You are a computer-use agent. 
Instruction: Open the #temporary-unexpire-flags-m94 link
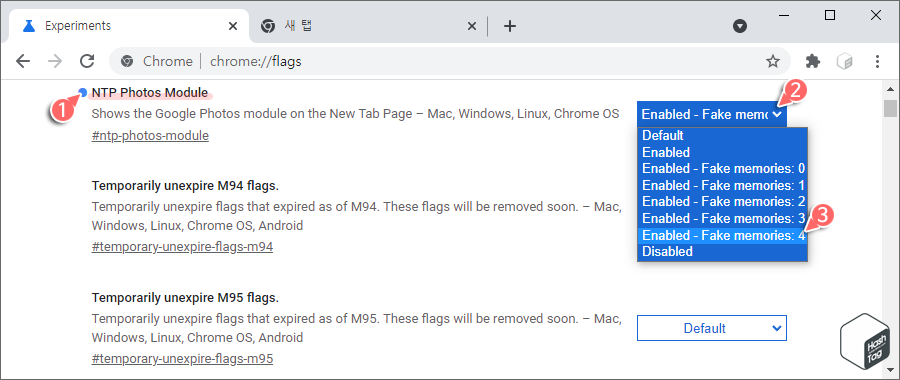click(x=182, y=247)
